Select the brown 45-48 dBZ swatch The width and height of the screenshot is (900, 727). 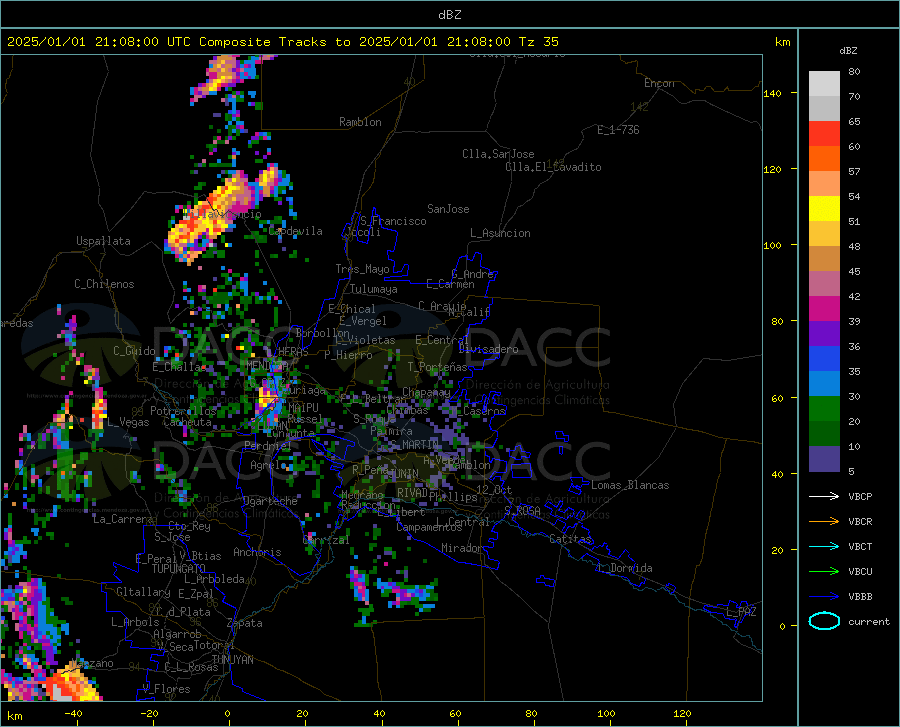pyautogui.click(x=824, y=259)
